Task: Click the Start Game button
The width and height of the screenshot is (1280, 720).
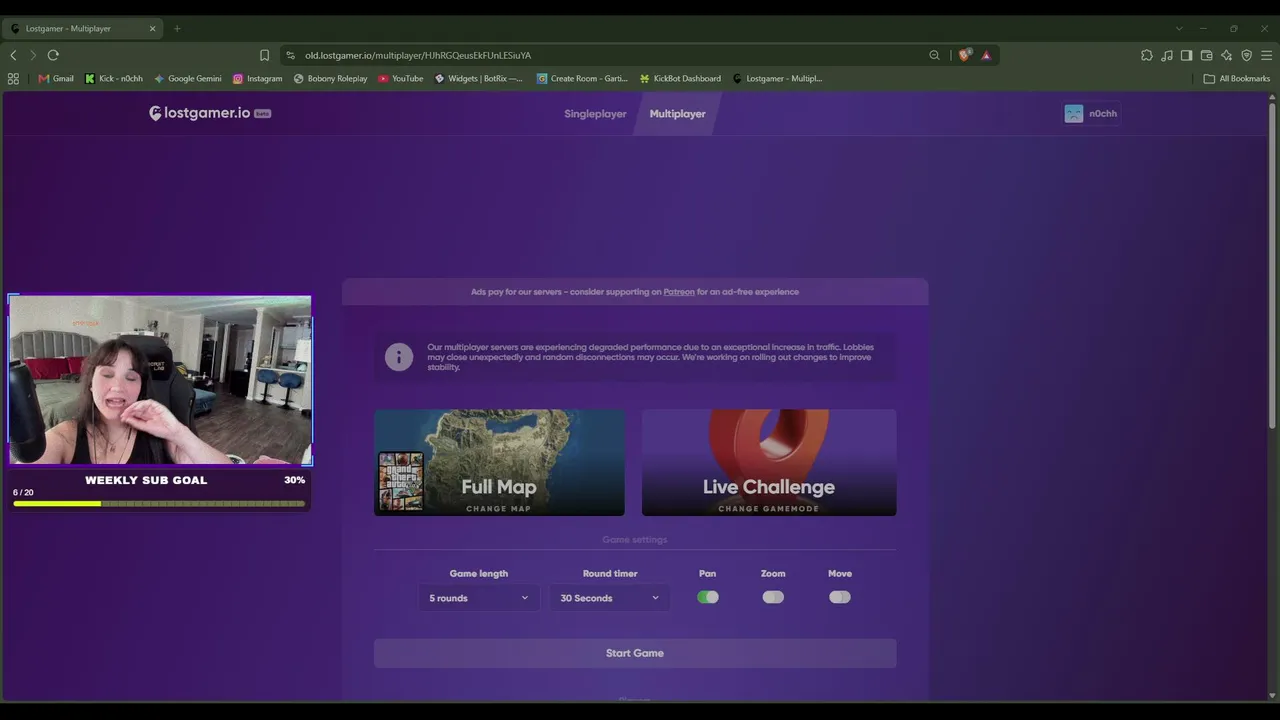Action: [x=635, y=653]
